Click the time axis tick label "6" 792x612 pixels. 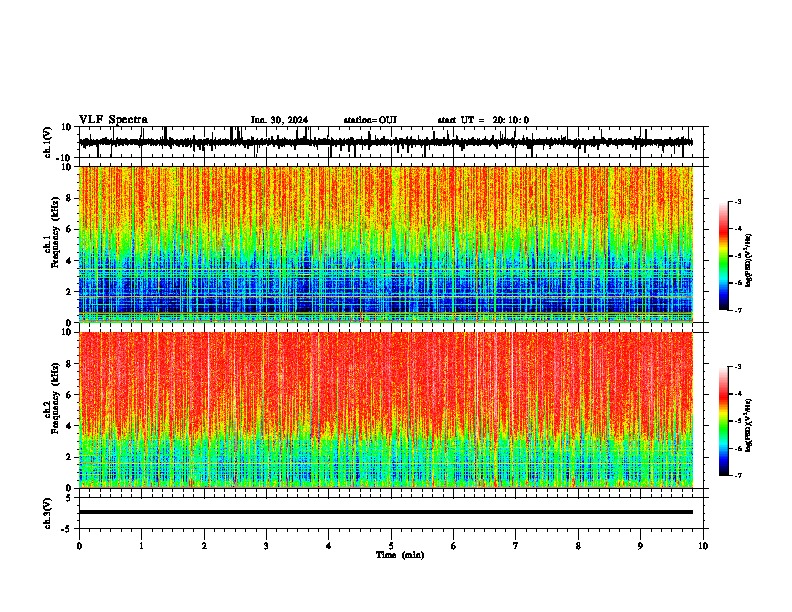point(454,546)
